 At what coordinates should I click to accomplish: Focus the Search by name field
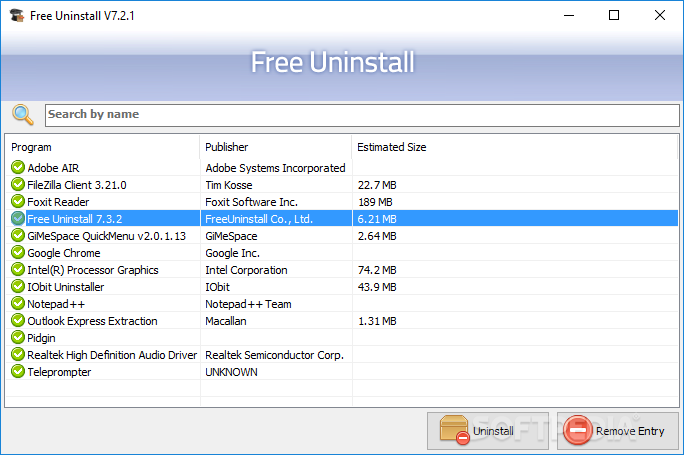coord(362,115)
